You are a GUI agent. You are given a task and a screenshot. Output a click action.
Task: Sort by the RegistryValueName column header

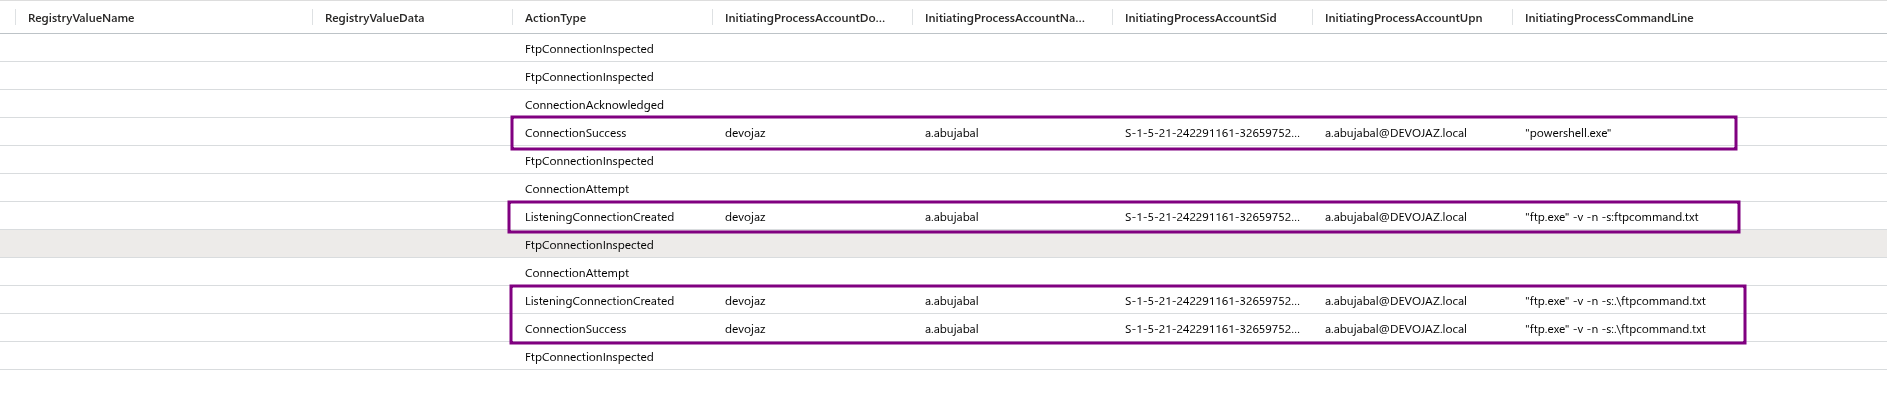point(81,18)
